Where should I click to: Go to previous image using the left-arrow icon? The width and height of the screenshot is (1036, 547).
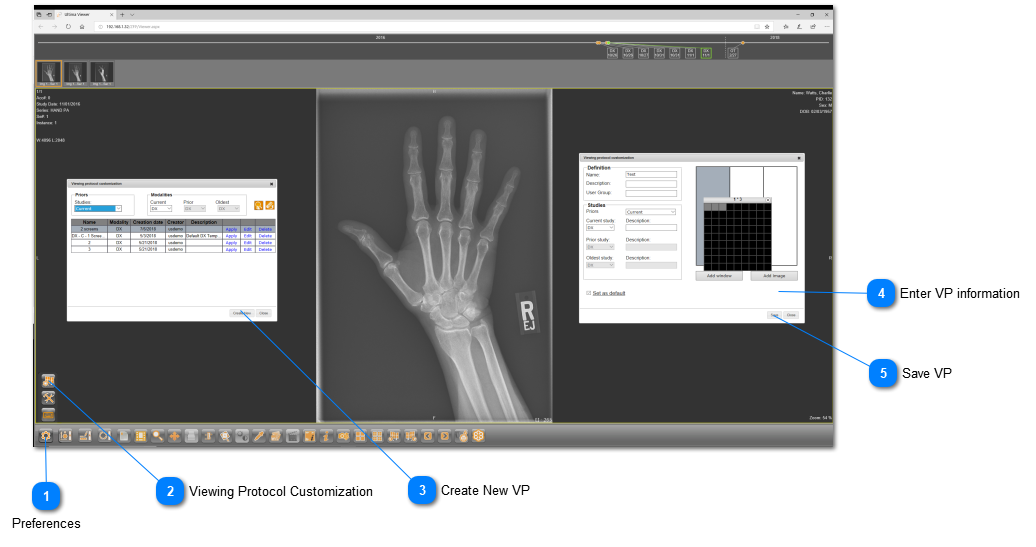[x=427, y=436]
